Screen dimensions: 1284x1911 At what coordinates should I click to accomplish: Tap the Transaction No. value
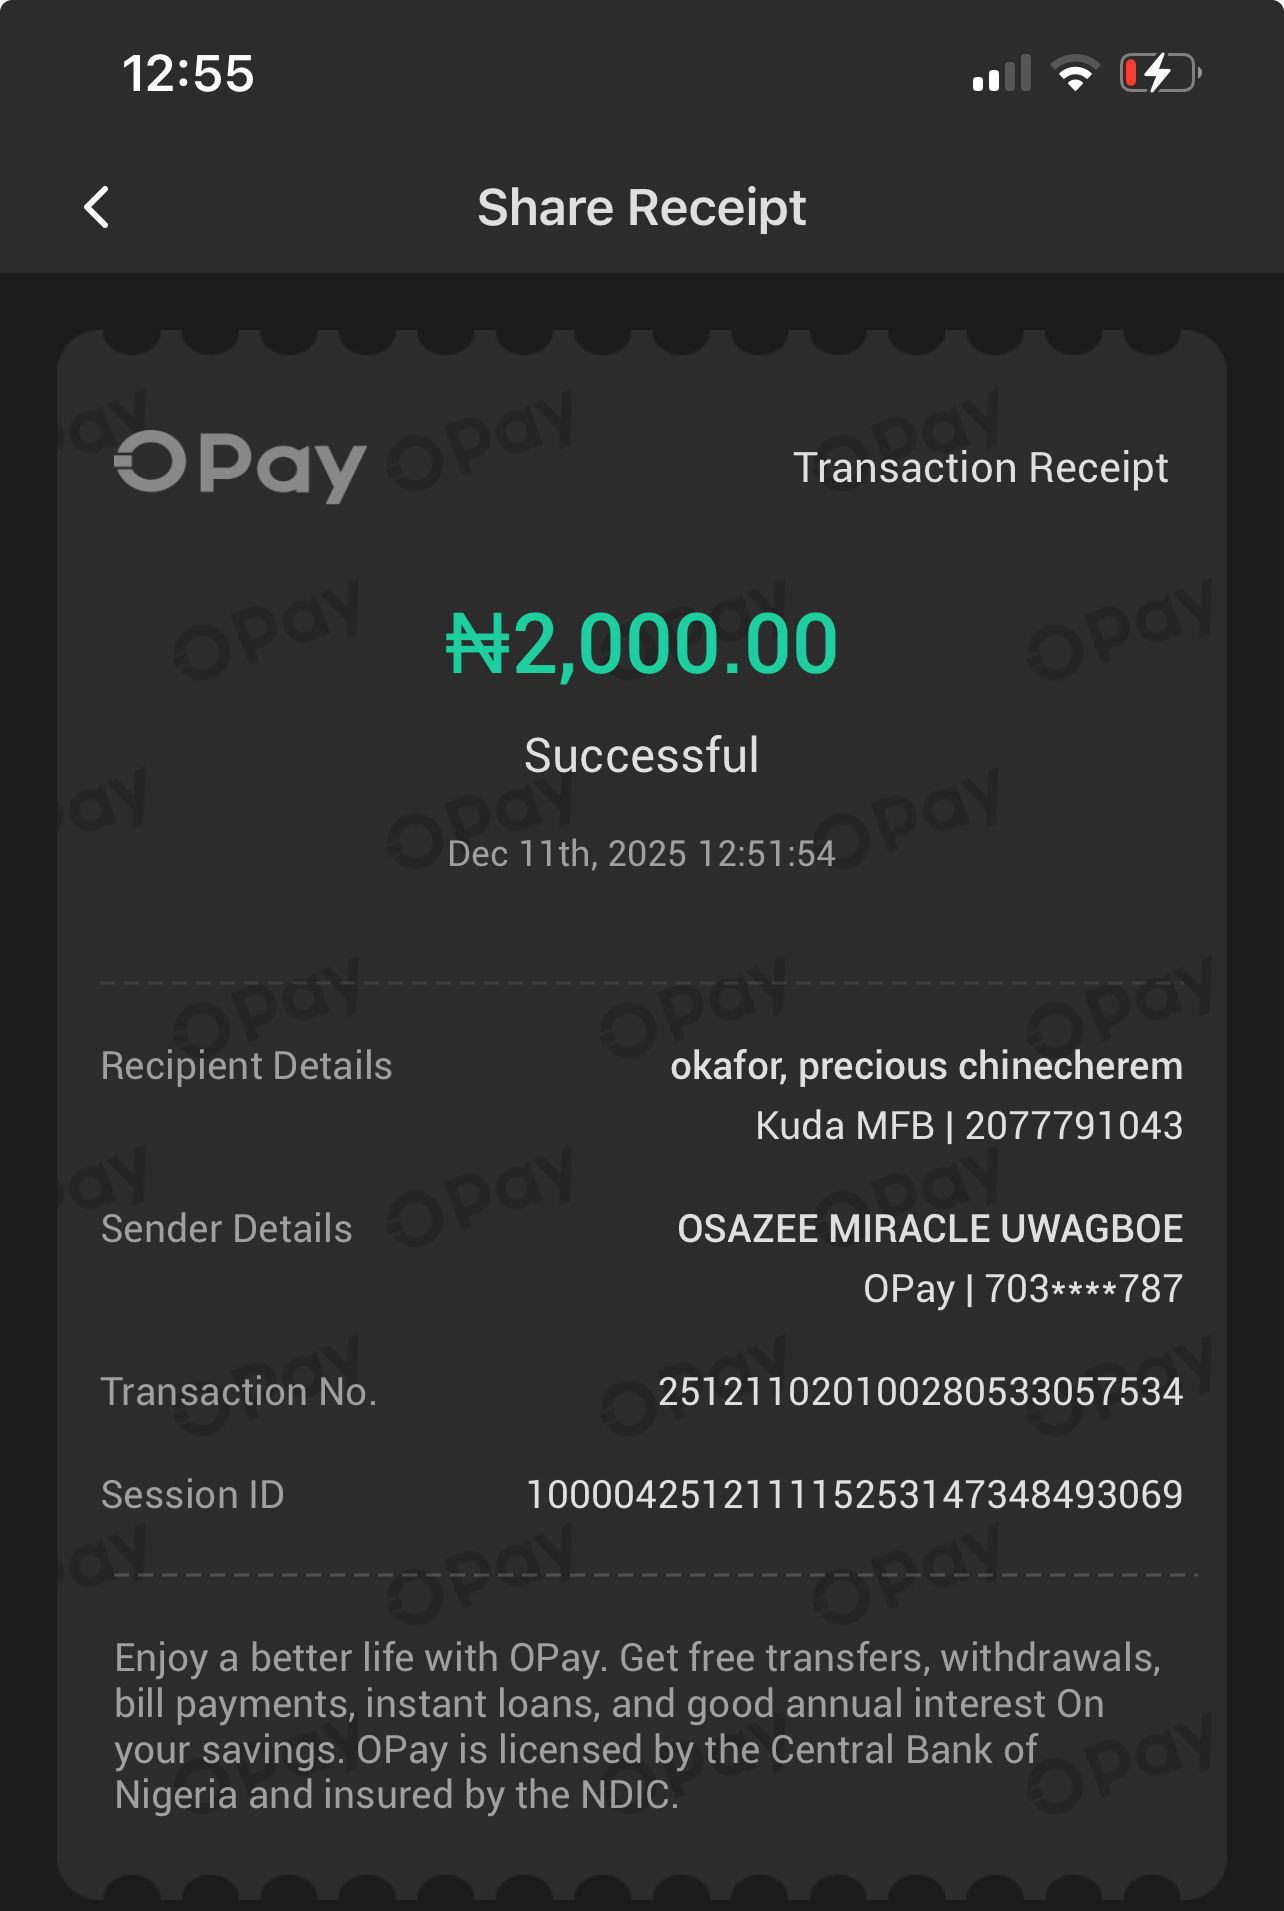[920, 1392]
